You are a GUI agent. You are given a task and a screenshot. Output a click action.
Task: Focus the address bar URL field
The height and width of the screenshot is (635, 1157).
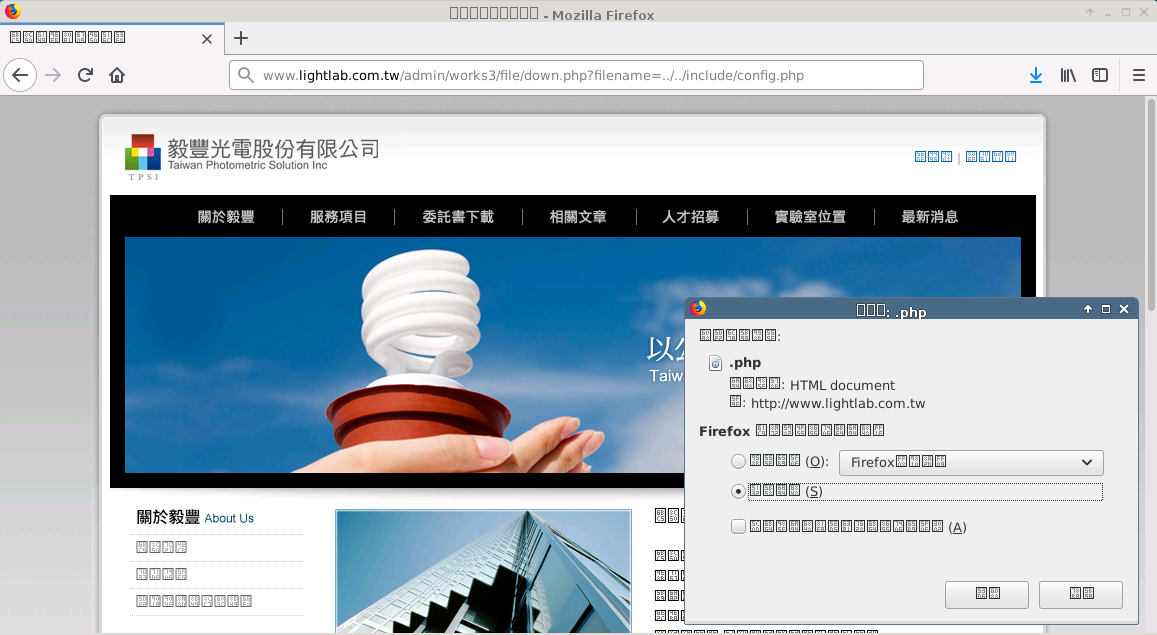click(576, 75)
